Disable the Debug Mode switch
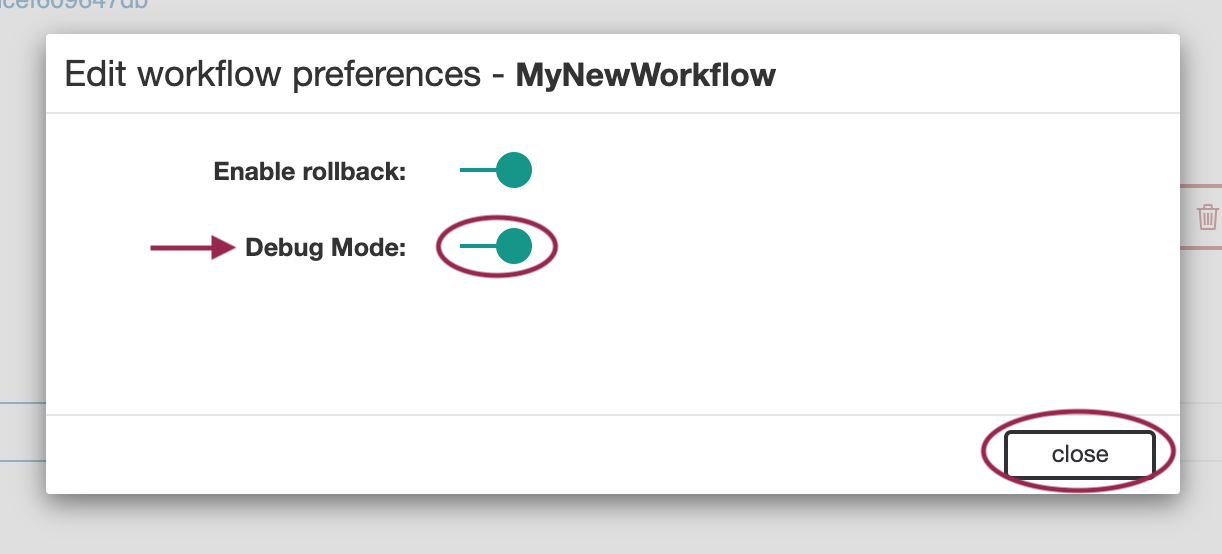1222x554 pixels. click(497, 247)
